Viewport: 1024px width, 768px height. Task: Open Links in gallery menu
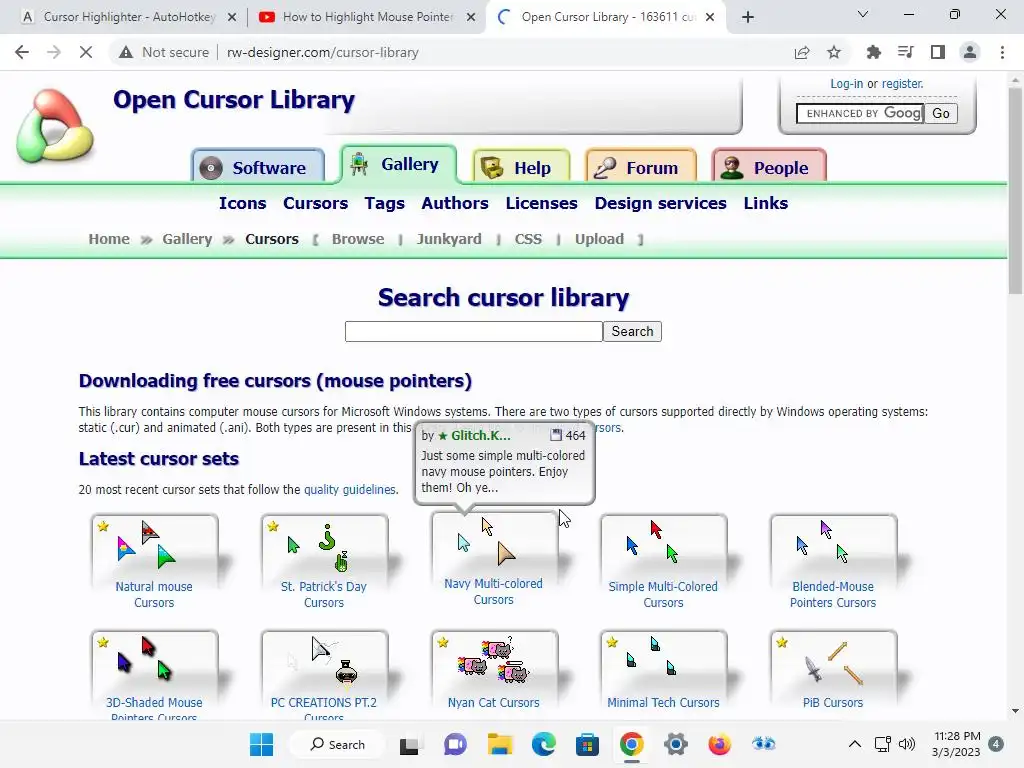(765, 203)
